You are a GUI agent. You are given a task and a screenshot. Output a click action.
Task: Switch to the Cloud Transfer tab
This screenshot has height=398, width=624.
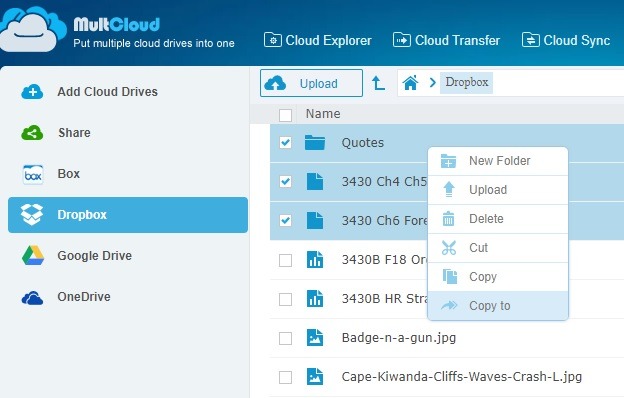(x=446, y=40)
